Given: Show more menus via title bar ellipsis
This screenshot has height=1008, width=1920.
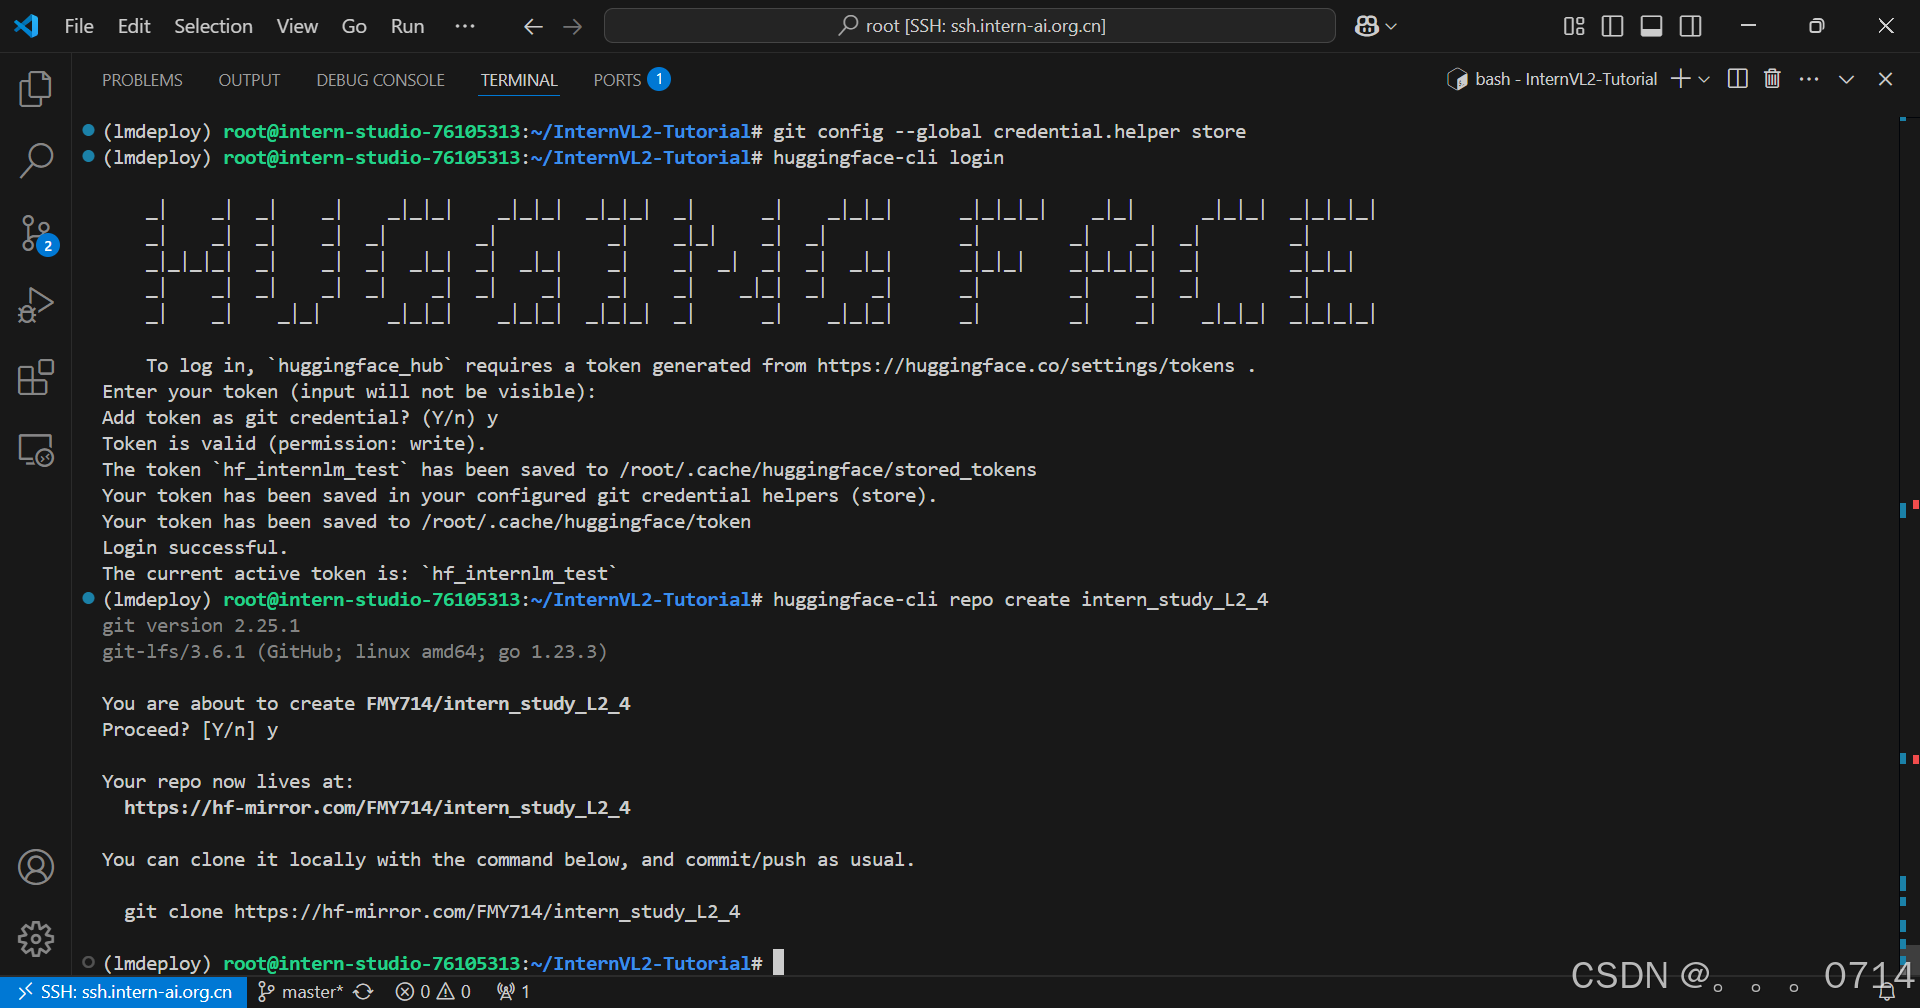Looking at the screenshot, I should tap(465, 26).
